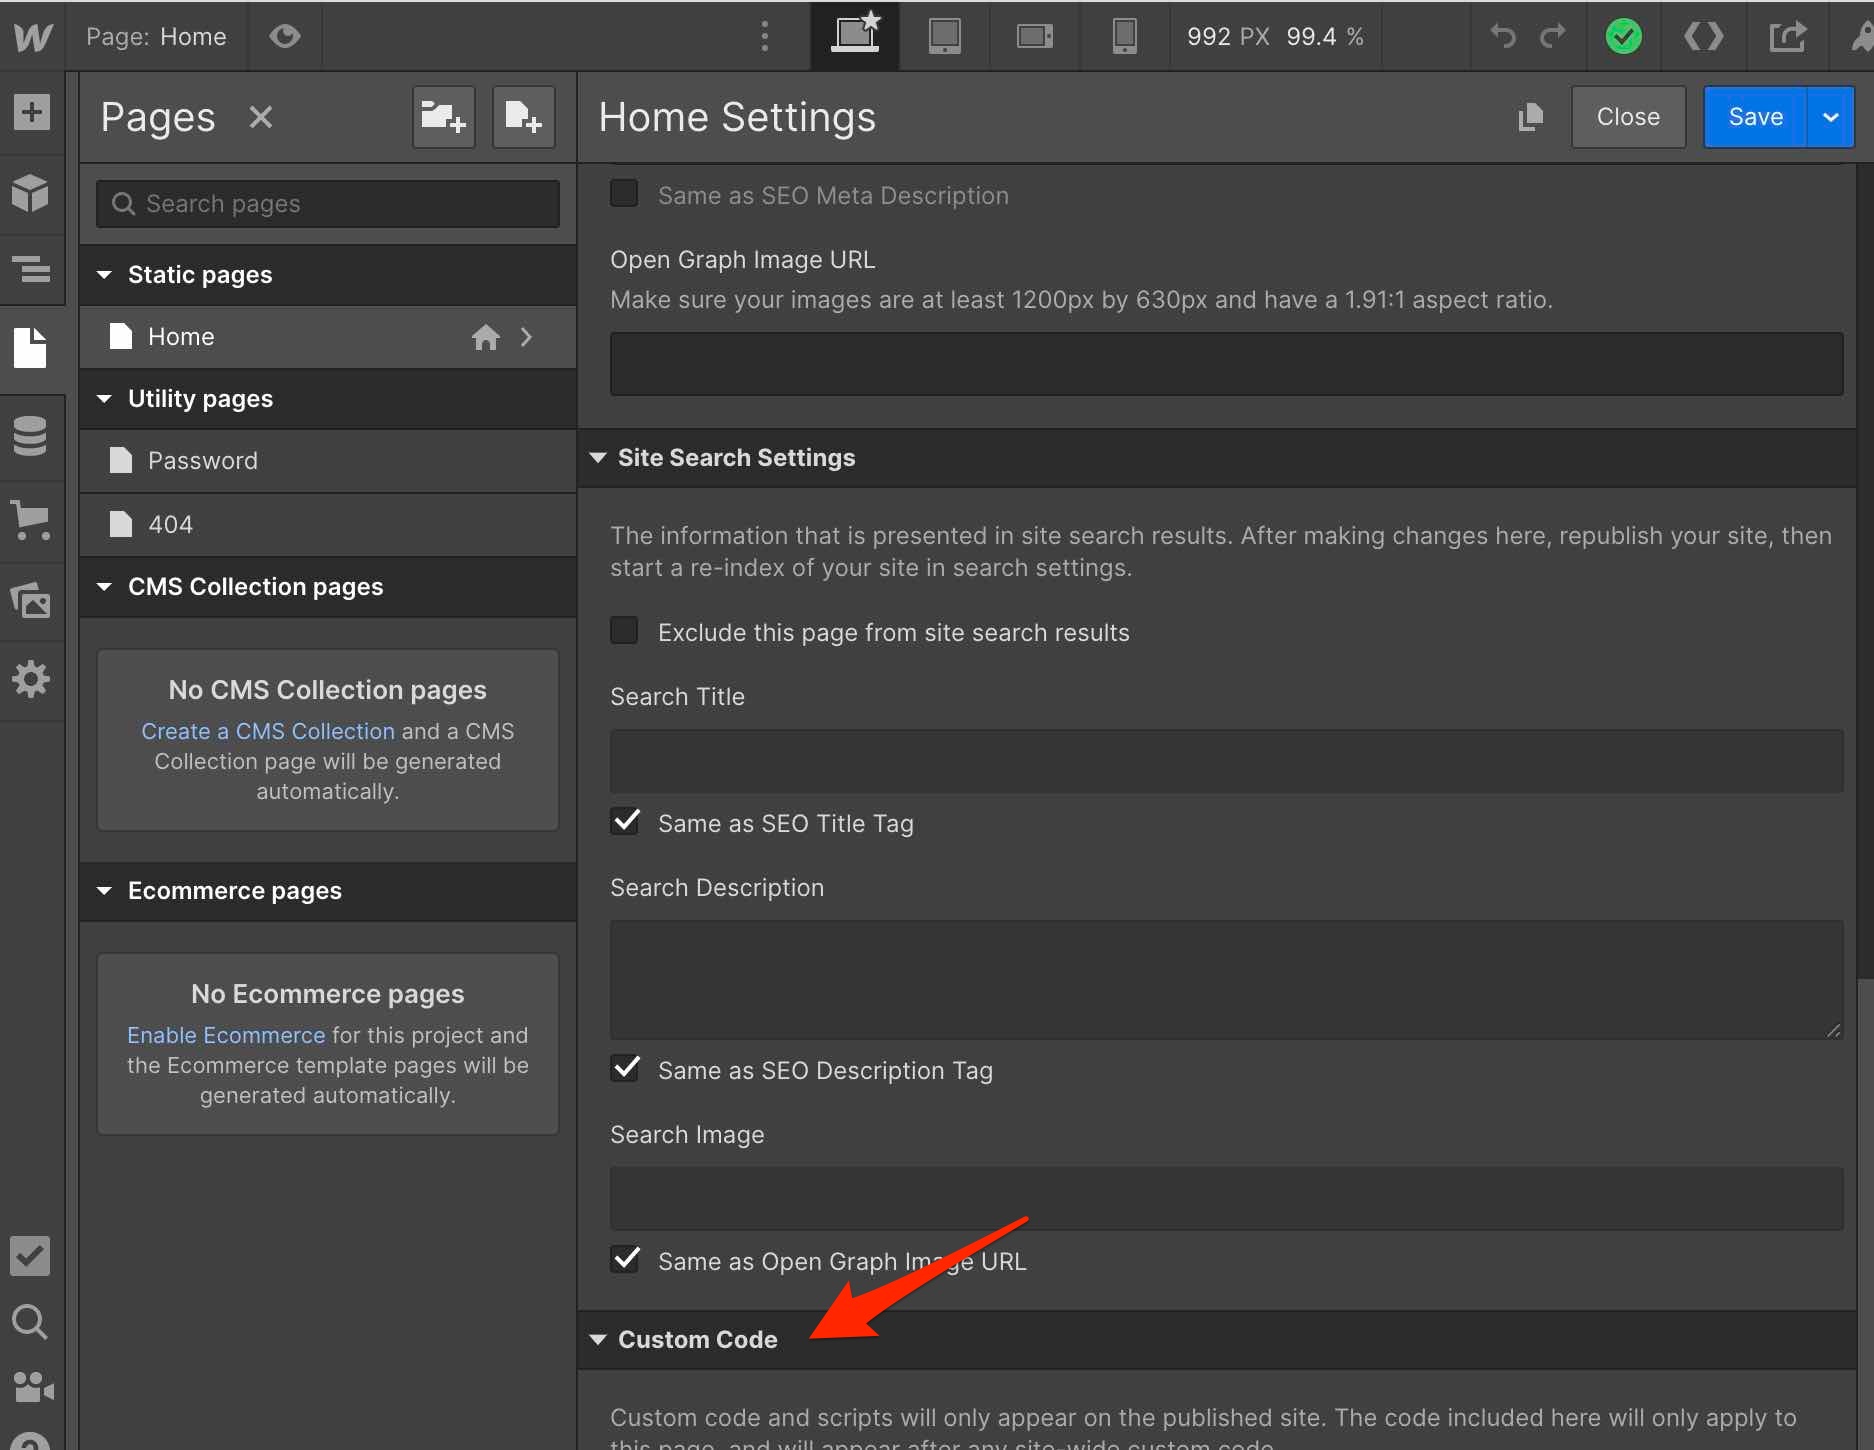1874x1450 pixels.
Task: Open the Symbols cube panel
Action: click(32, 193)
